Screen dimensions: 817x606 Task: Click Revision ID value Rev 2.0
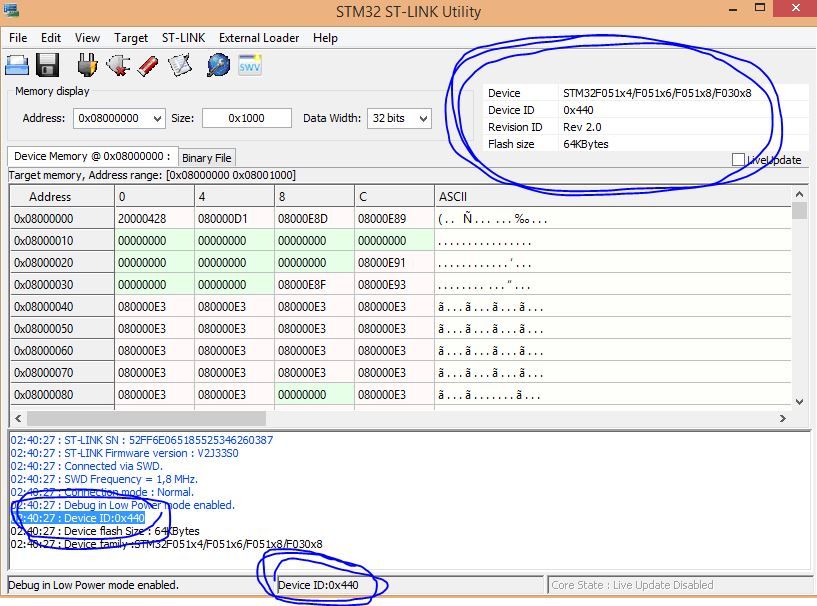(x=582, y=127)
